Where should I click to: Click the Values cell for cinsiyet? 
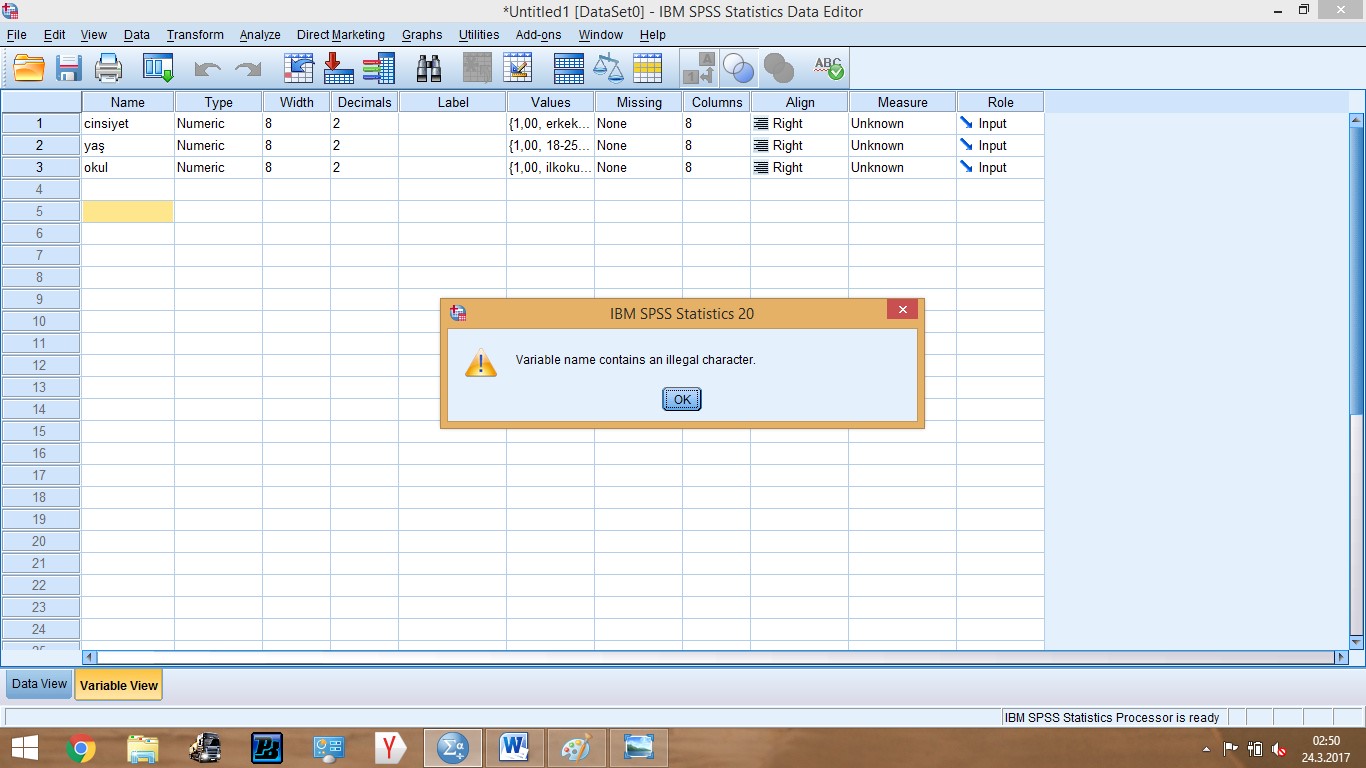pos(550,124)
